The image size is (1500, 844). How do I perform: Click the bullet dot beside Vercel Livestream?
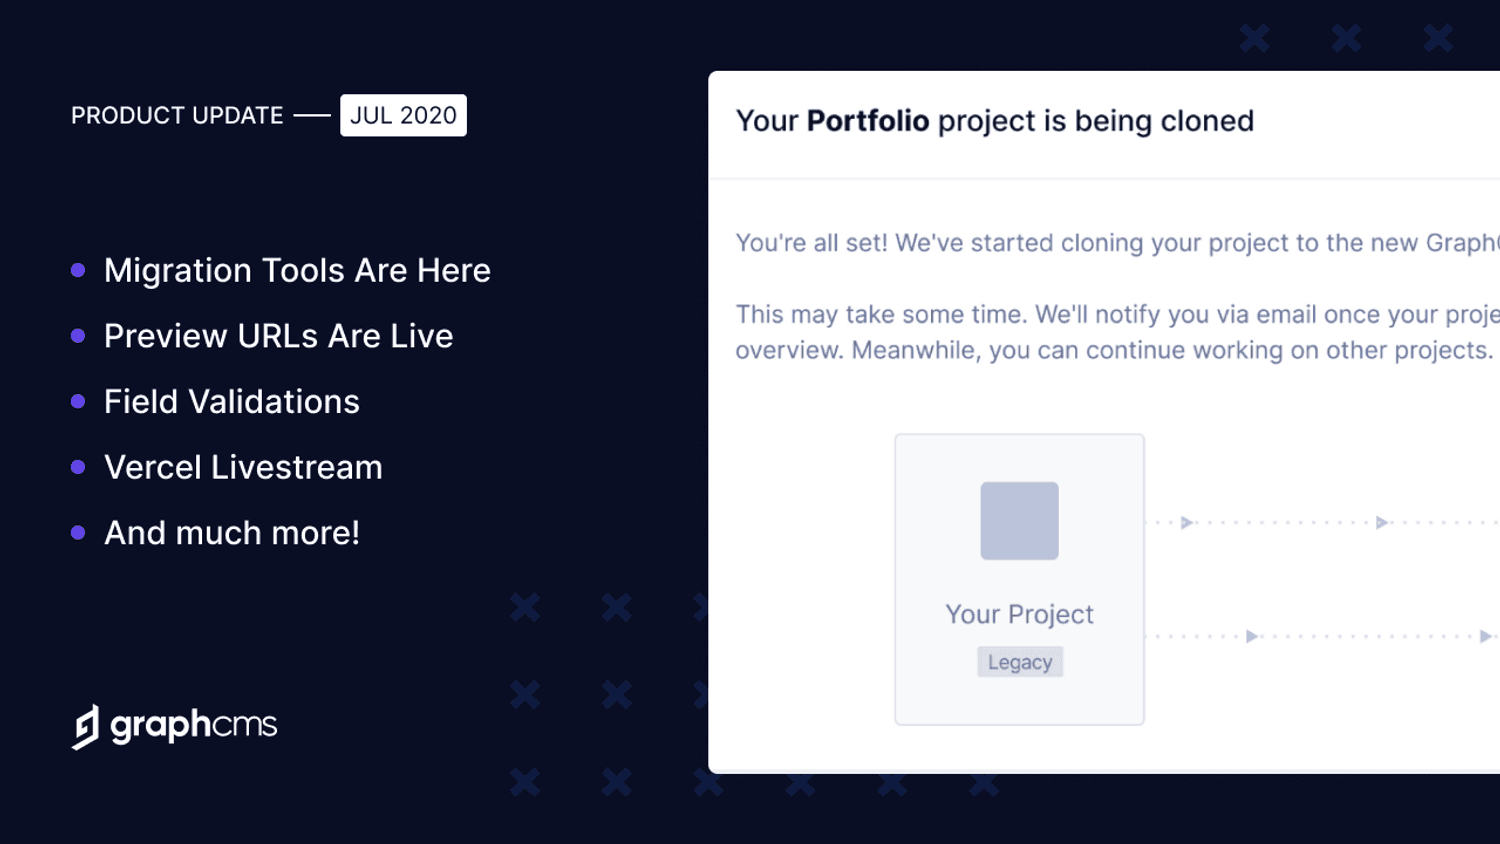(x=78, y=467)
